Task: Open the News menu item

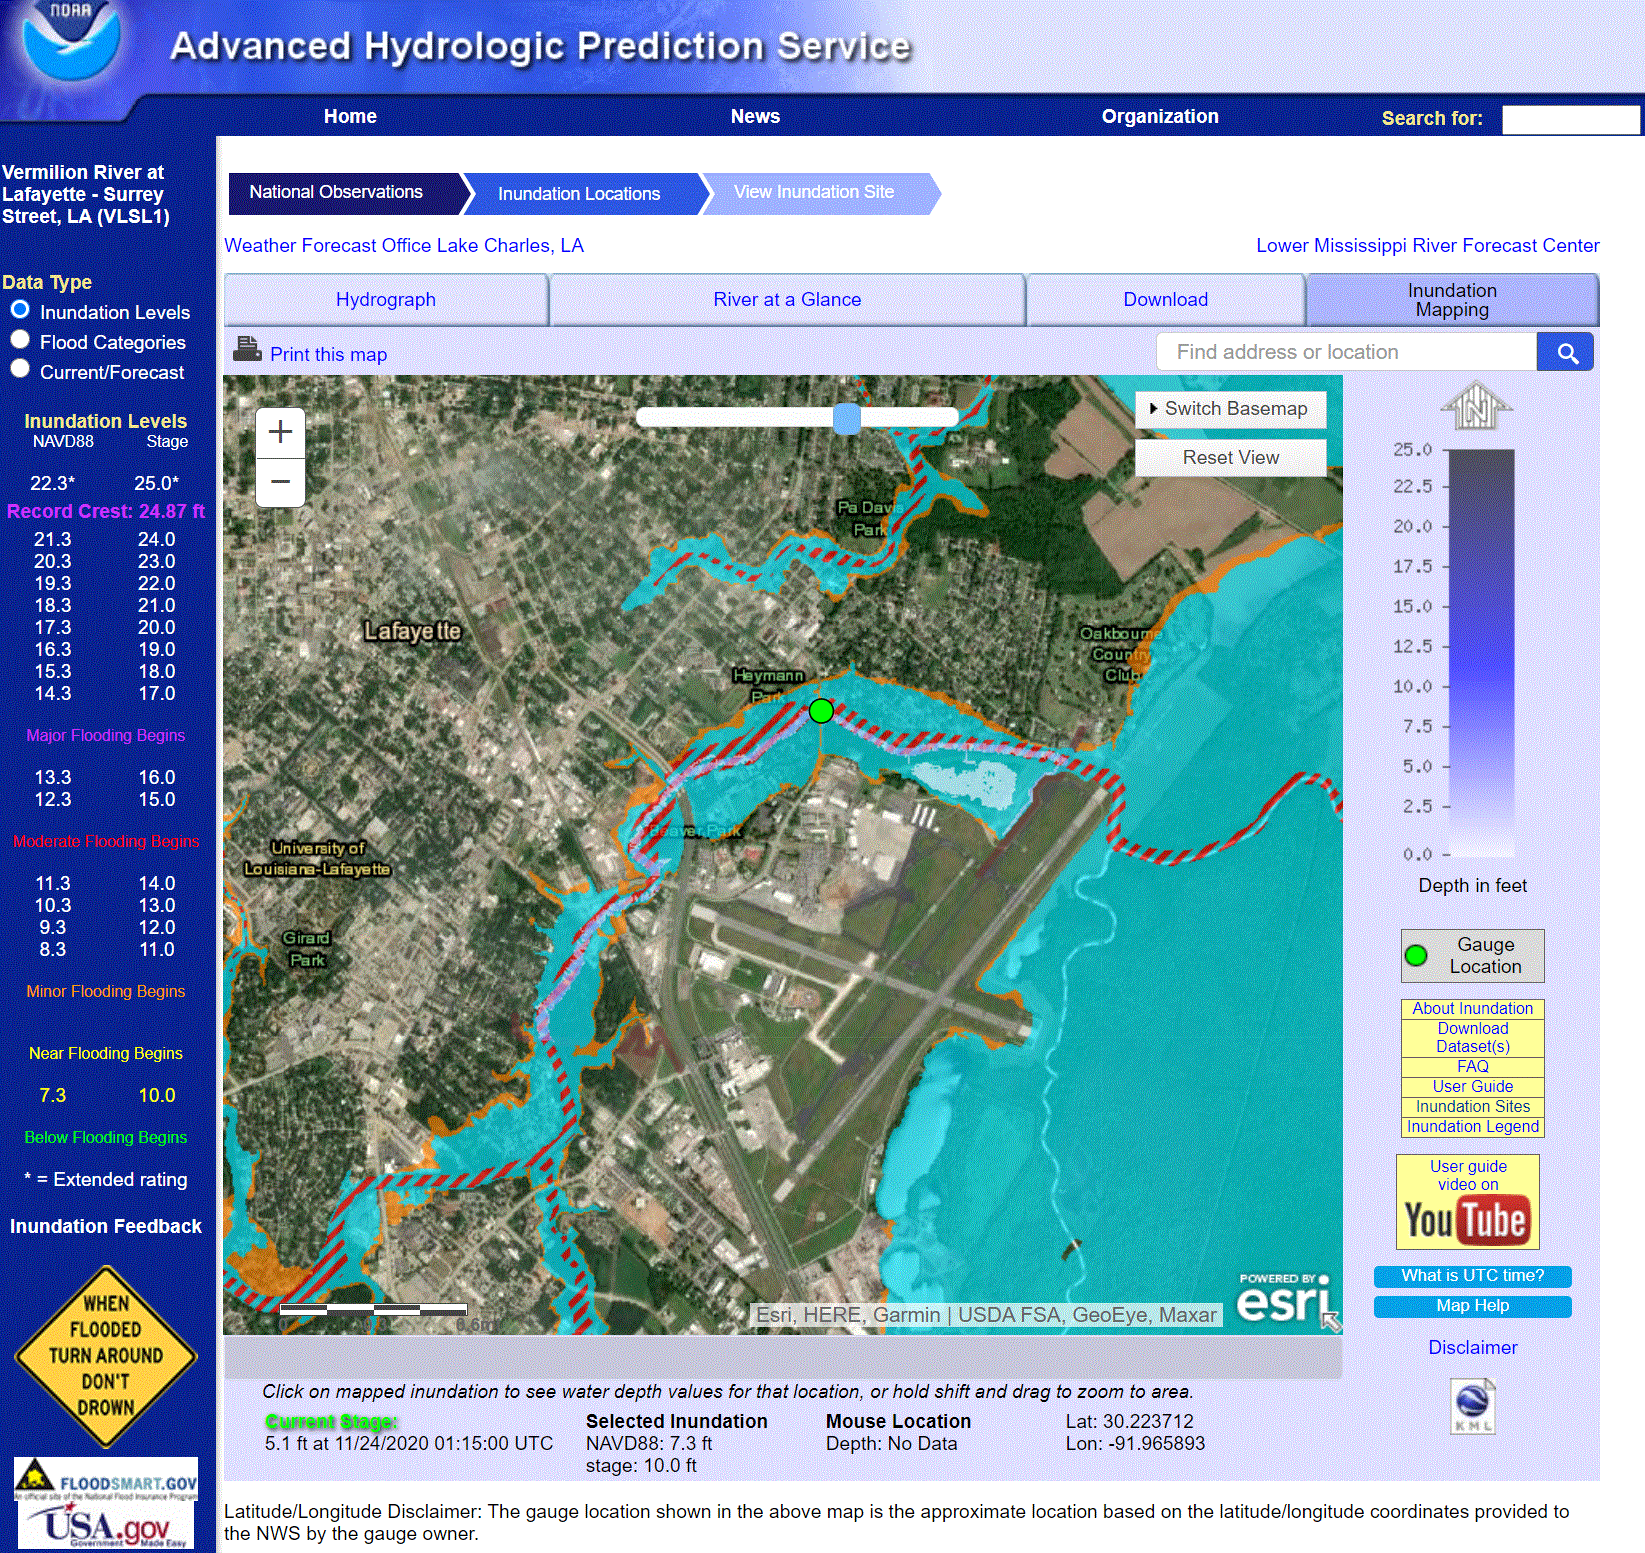Action: point(755,116)
